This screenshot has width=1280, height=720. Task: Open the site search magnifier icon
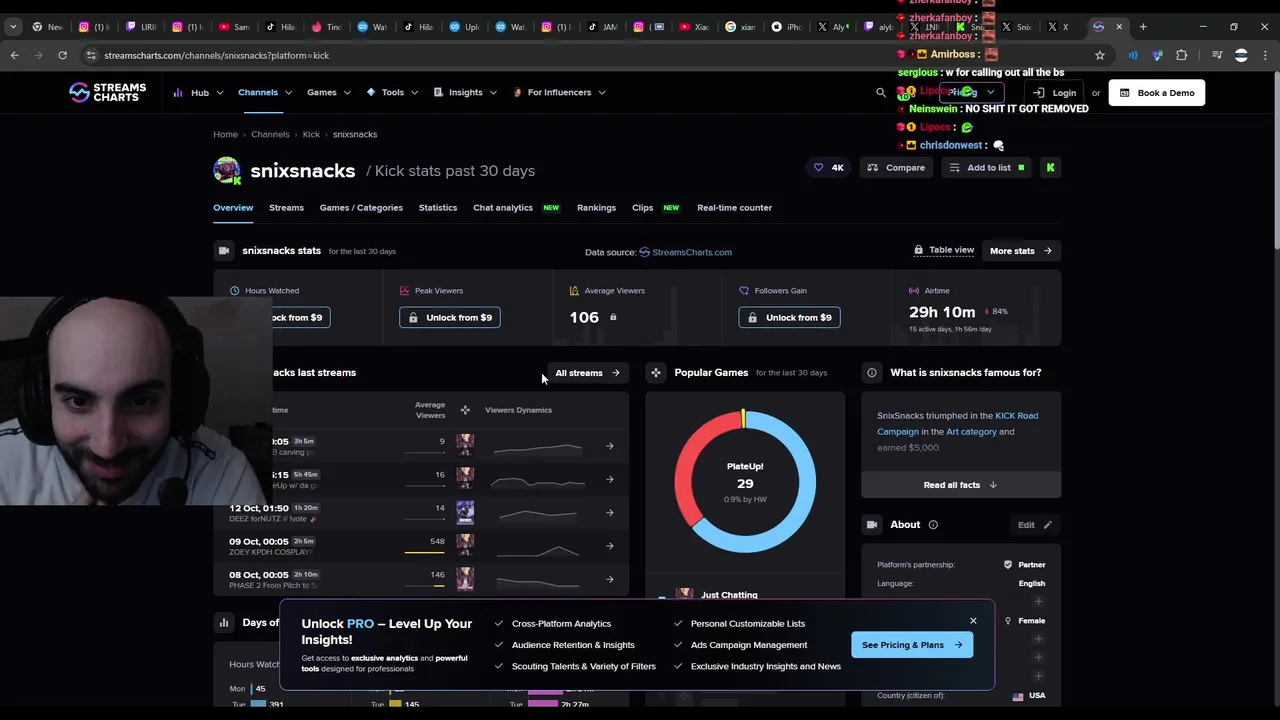point(881,92)
